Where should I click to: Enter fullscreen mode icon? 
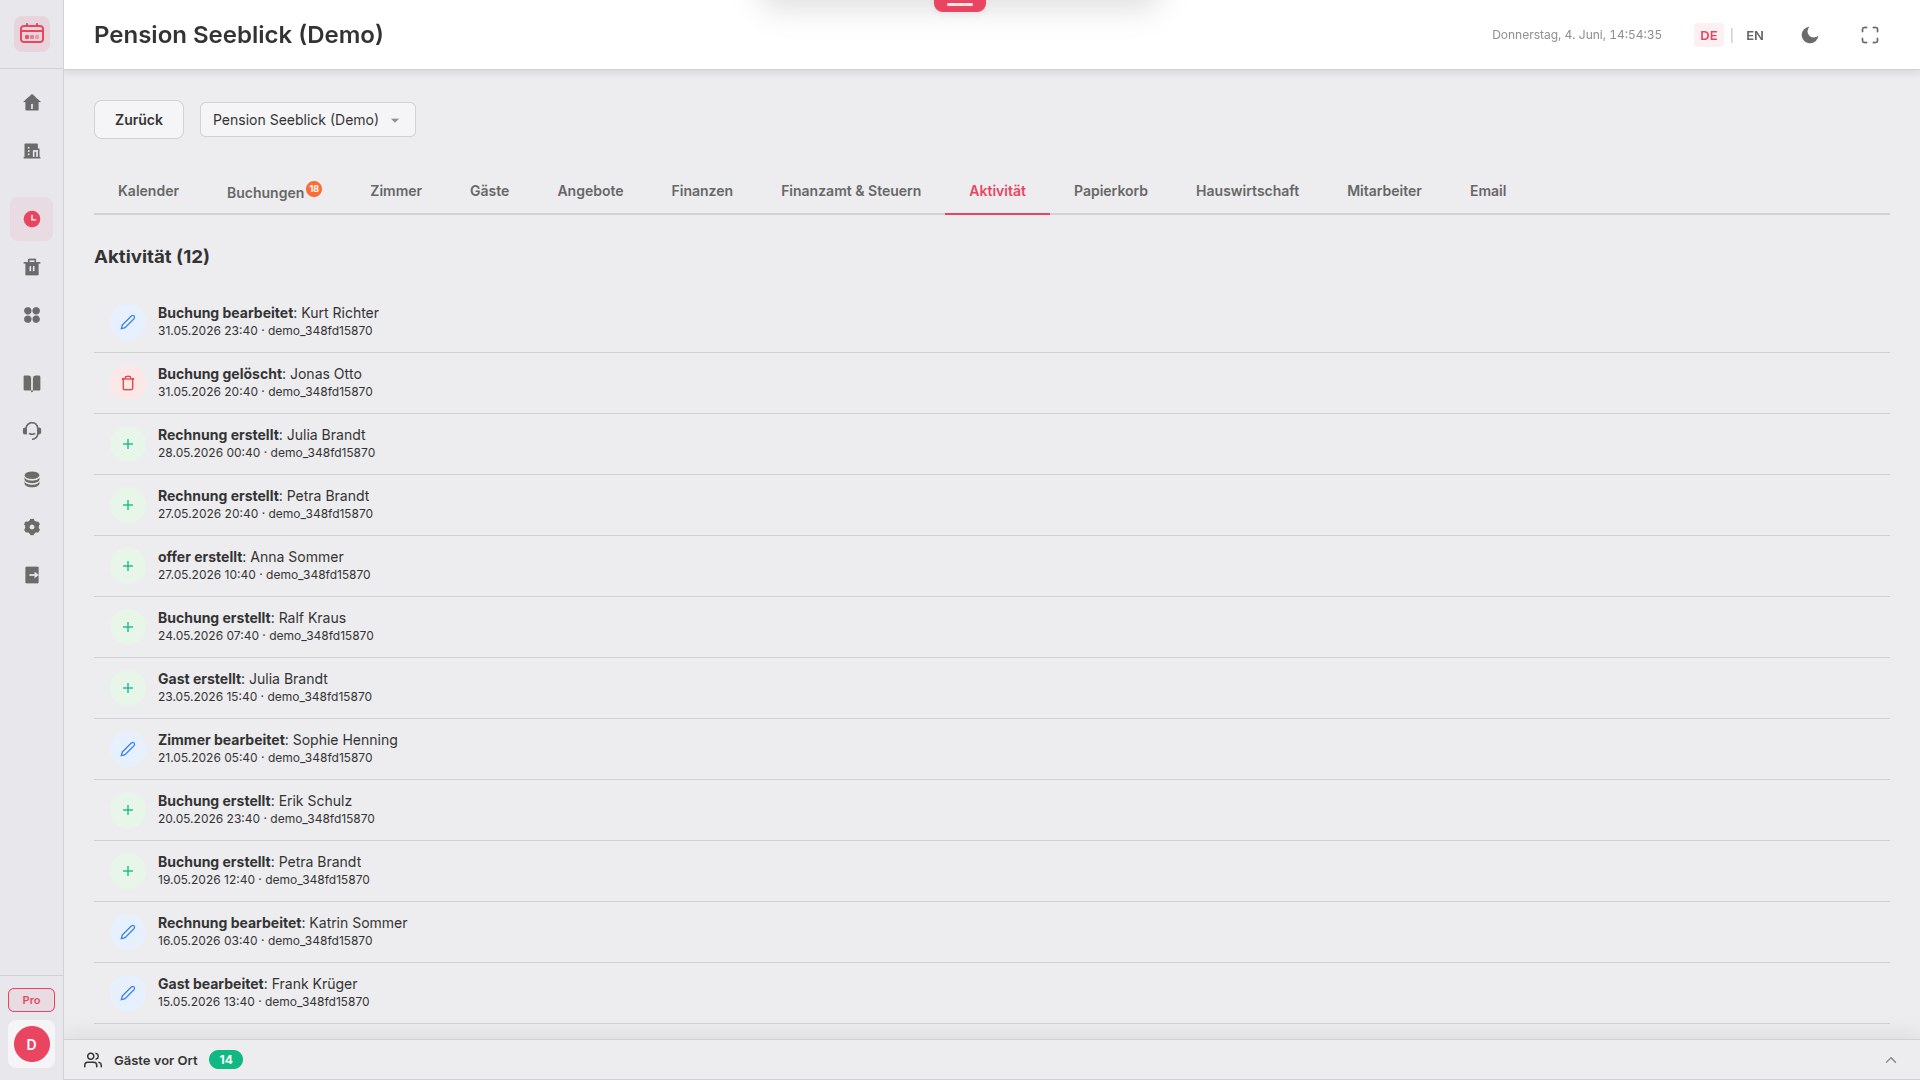pyautogui.click(x=1870, y=35)
